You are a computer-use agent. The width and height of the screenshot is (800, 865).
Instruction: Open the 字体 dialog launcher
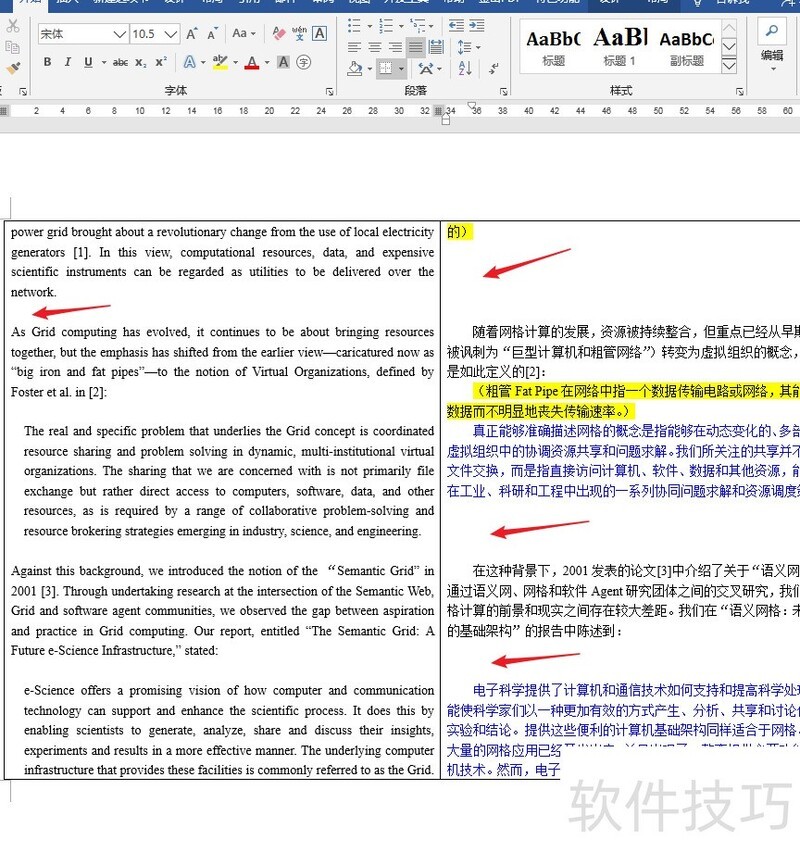tap(329, 91)
